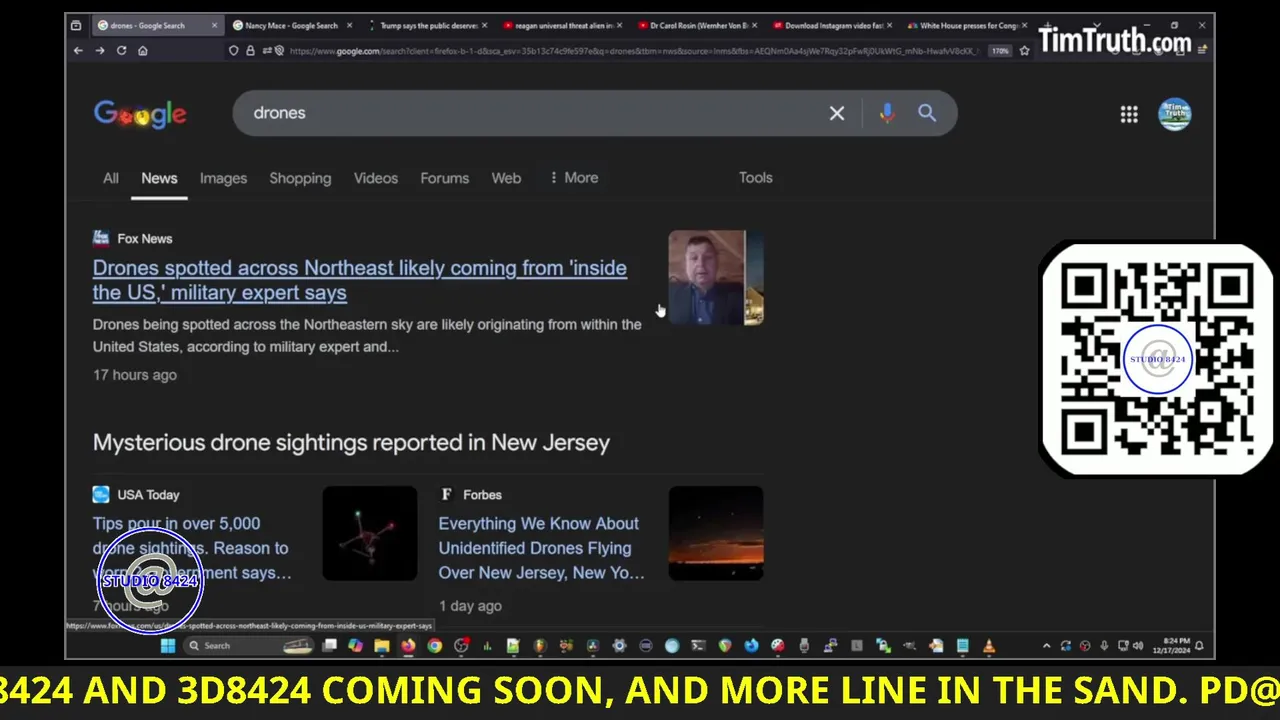Clear the 'drones' search query with X
This screenshot has height=720, width=1280.
pos(837,113)
